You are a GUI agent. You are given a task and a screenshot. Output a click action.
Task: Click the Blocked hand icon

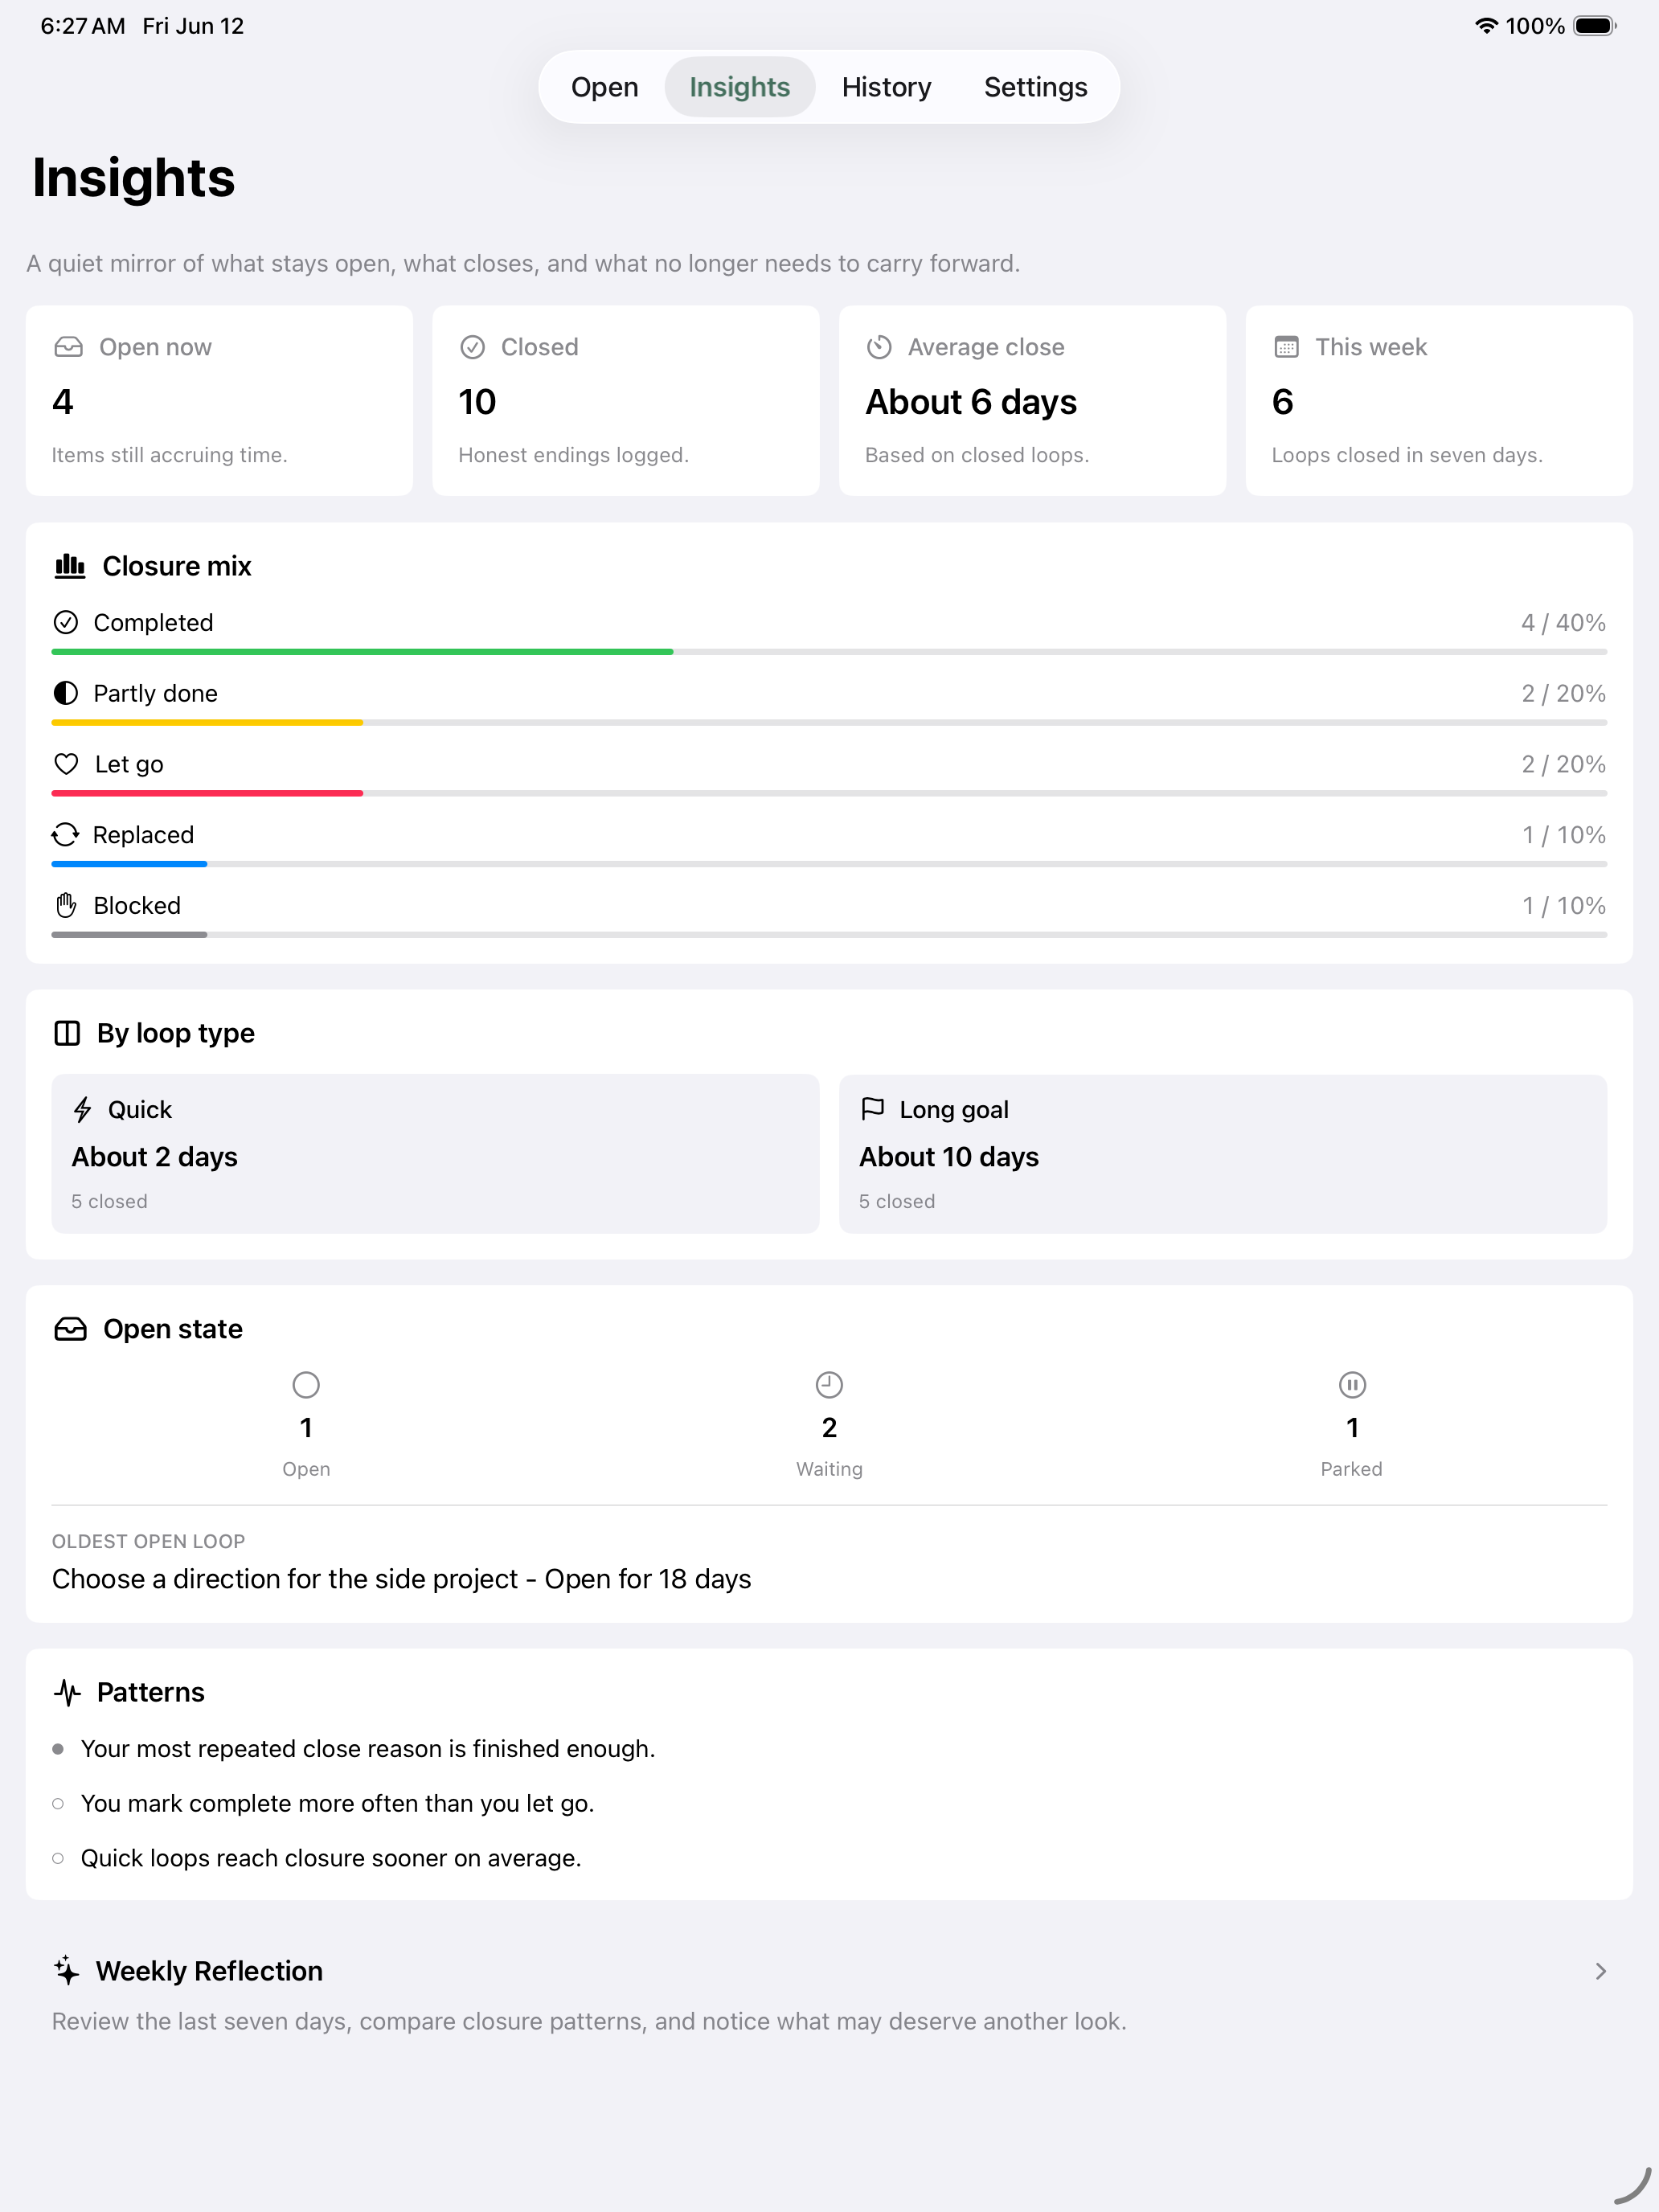[x=66, y=905]
